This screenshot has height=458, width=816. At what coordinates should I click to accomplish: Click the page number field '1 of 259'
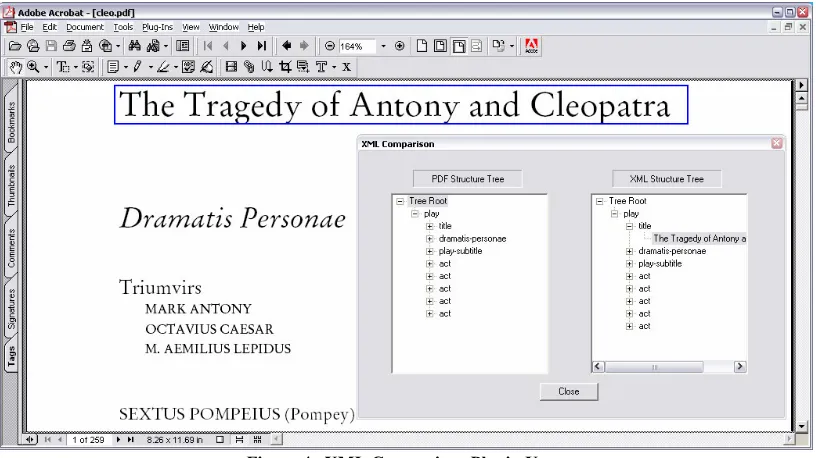(x=88, y=440)
